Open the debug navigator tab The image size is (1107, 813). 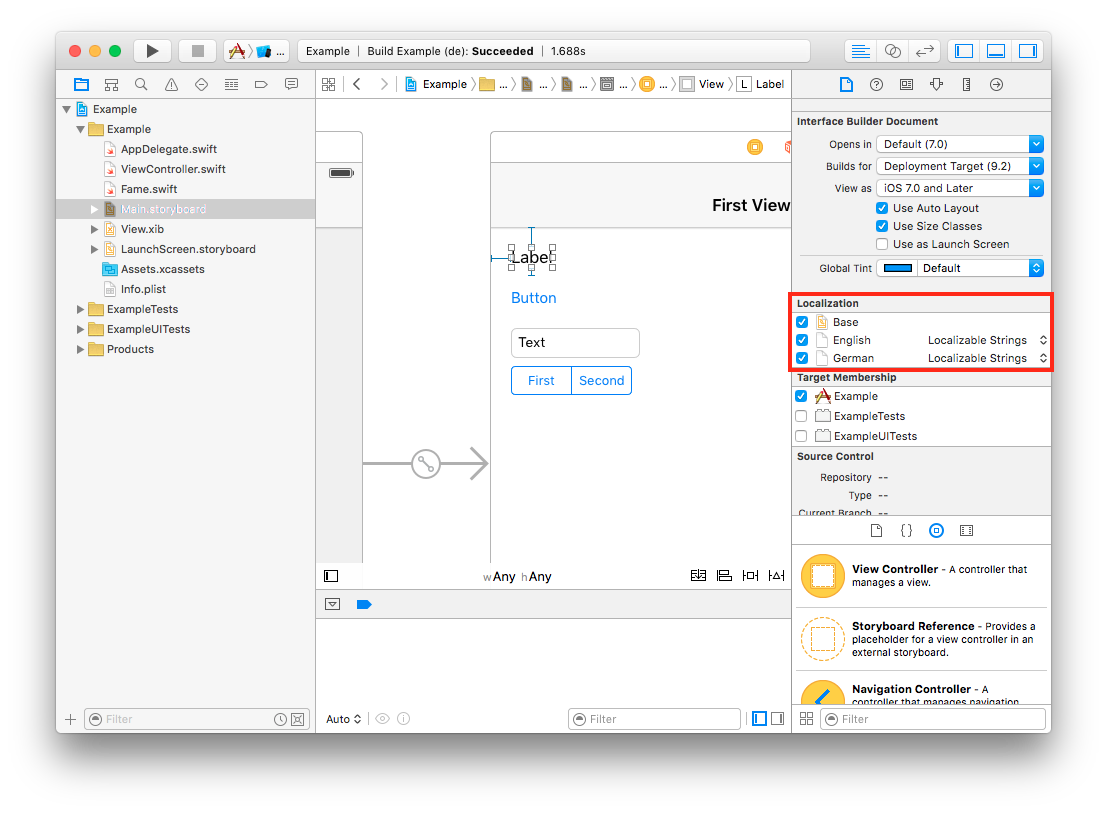(x=231, y=85)
